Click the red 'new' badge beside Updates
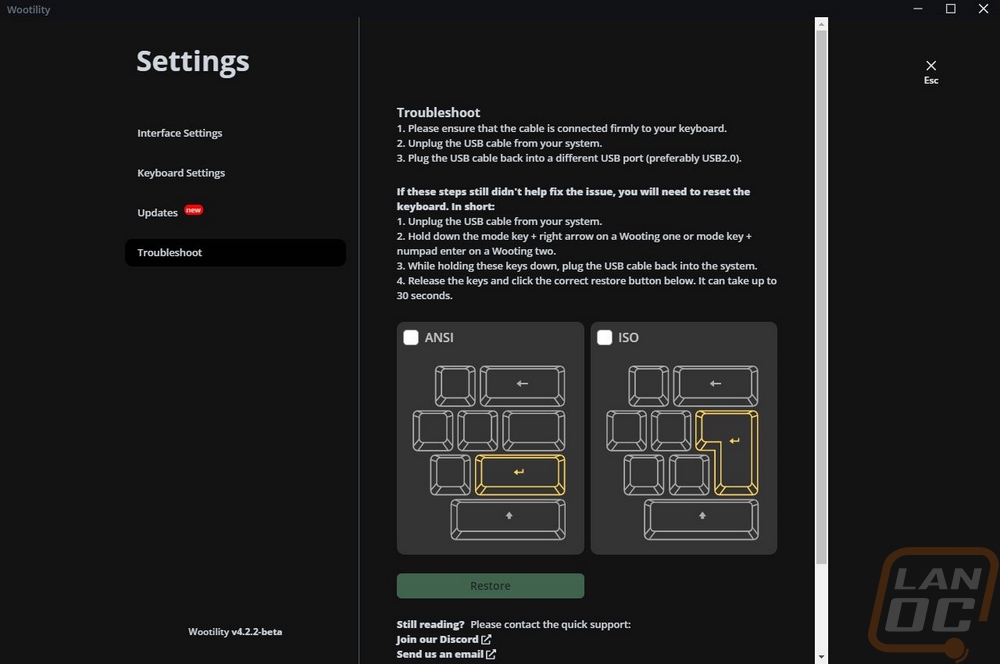The width and height of the screenshot is (1000, 664). [194, 210]
